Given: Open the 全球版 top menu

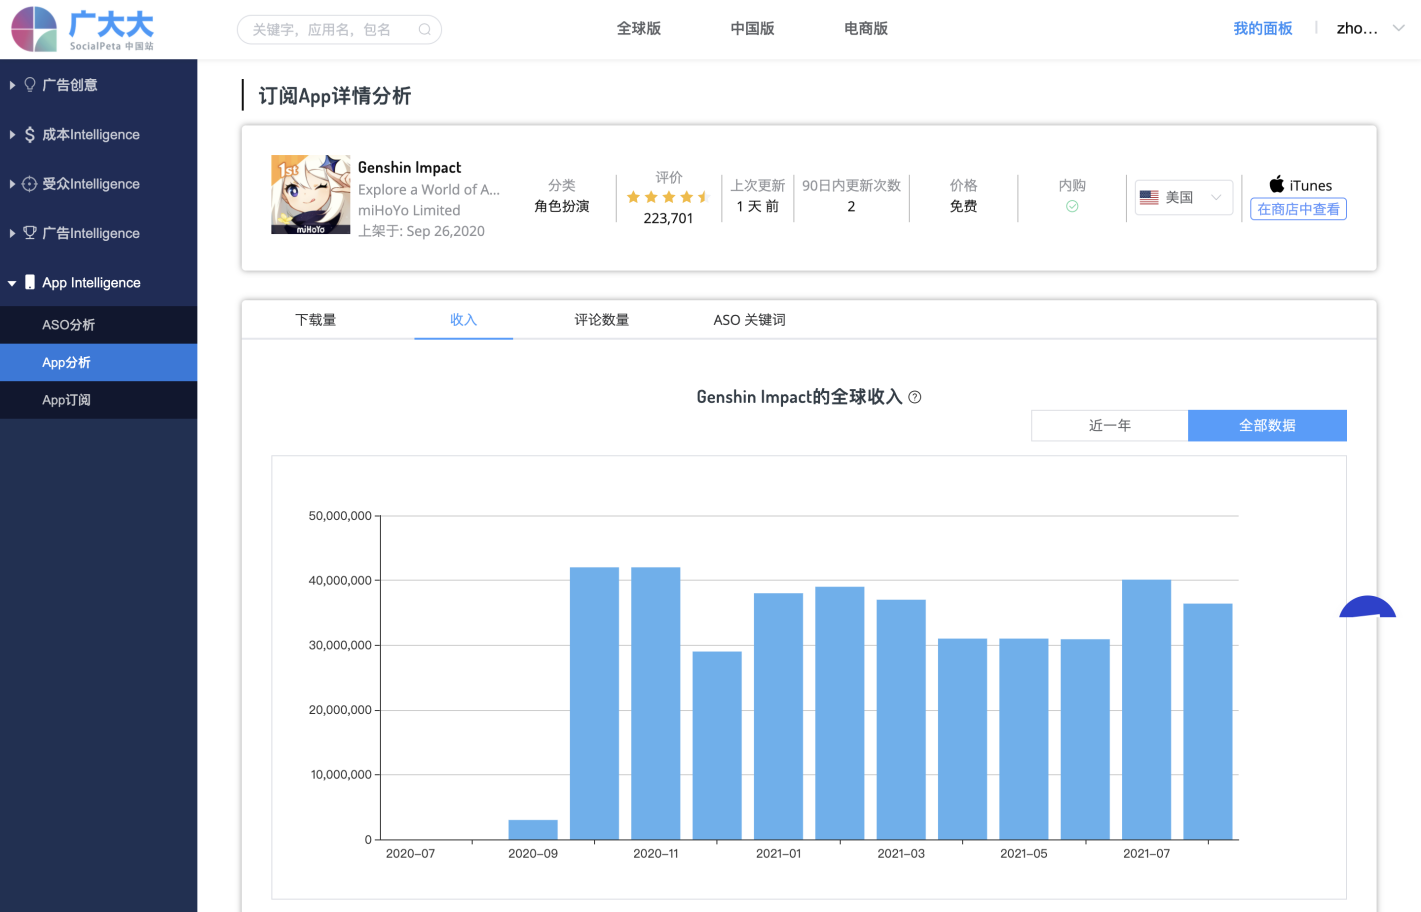Looking at the screenshot, I should [639, 28].
